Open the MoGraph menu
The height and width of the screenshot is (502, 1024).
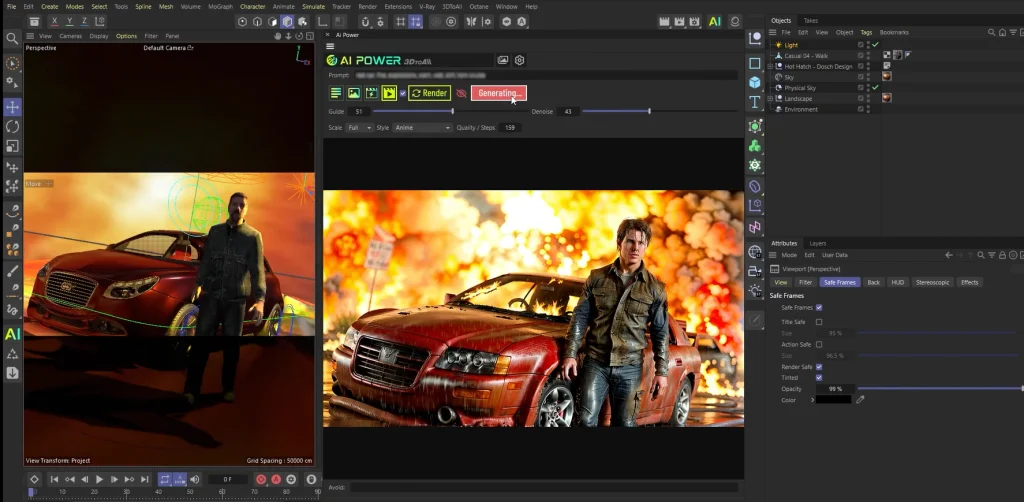click(220, 7)
